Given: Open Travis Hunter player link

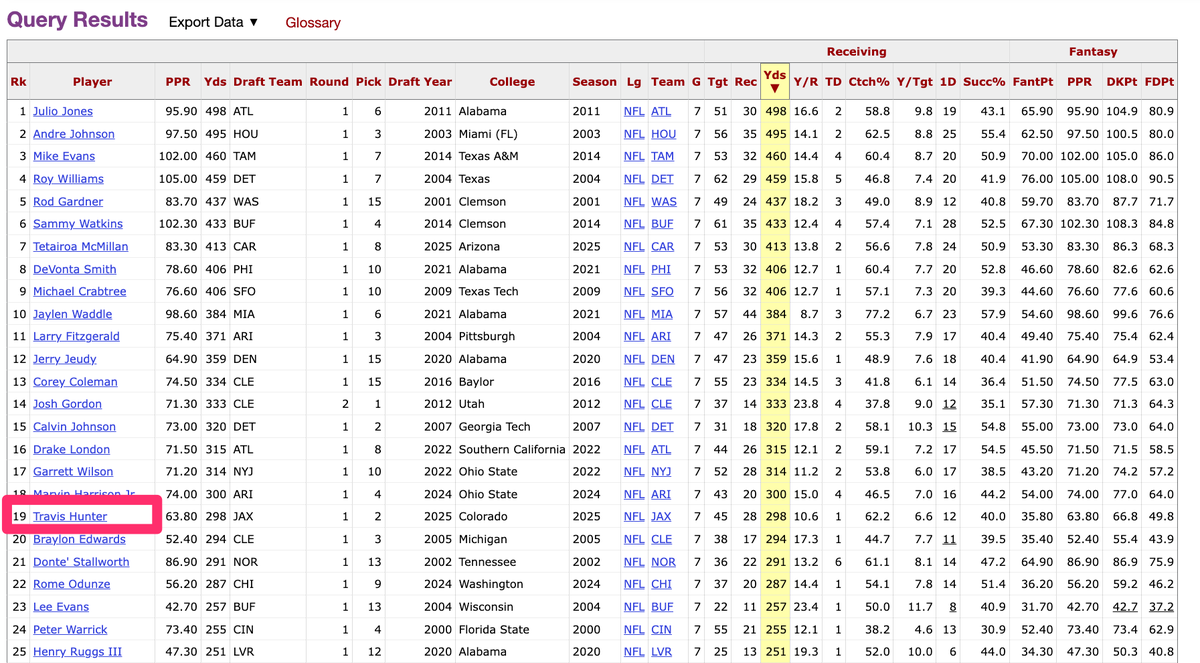Looking at the screenshot, I should click(x=70, y=516).
